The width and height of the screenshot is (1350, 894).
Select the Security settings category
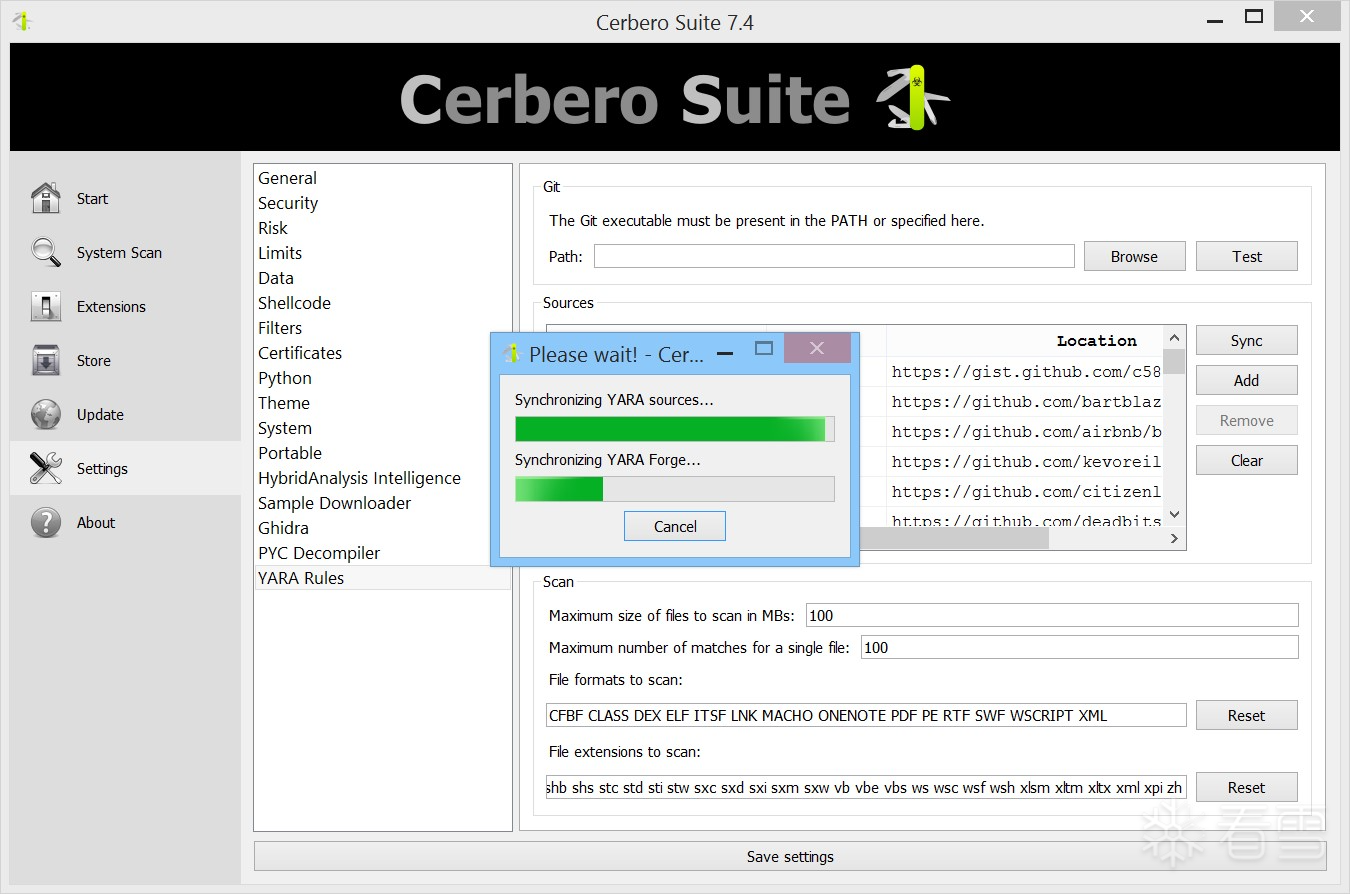pyautogui.click(x=382, y=203)
